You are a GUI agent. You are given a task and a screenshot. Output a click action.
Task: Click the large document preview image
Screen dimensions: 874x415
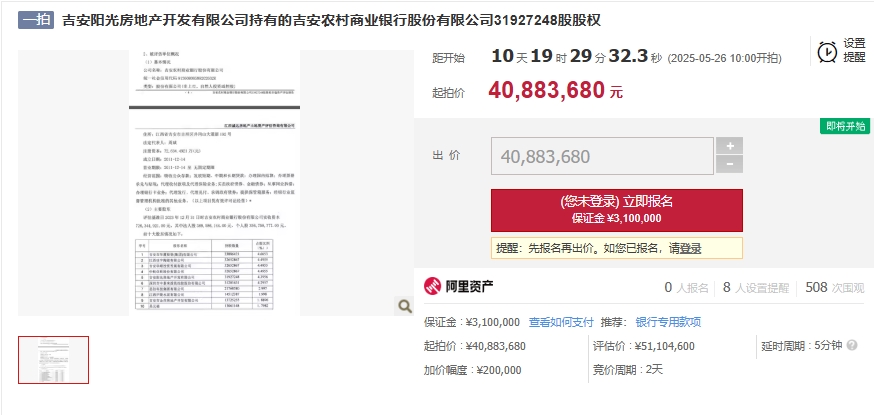[x=215, y=183]
